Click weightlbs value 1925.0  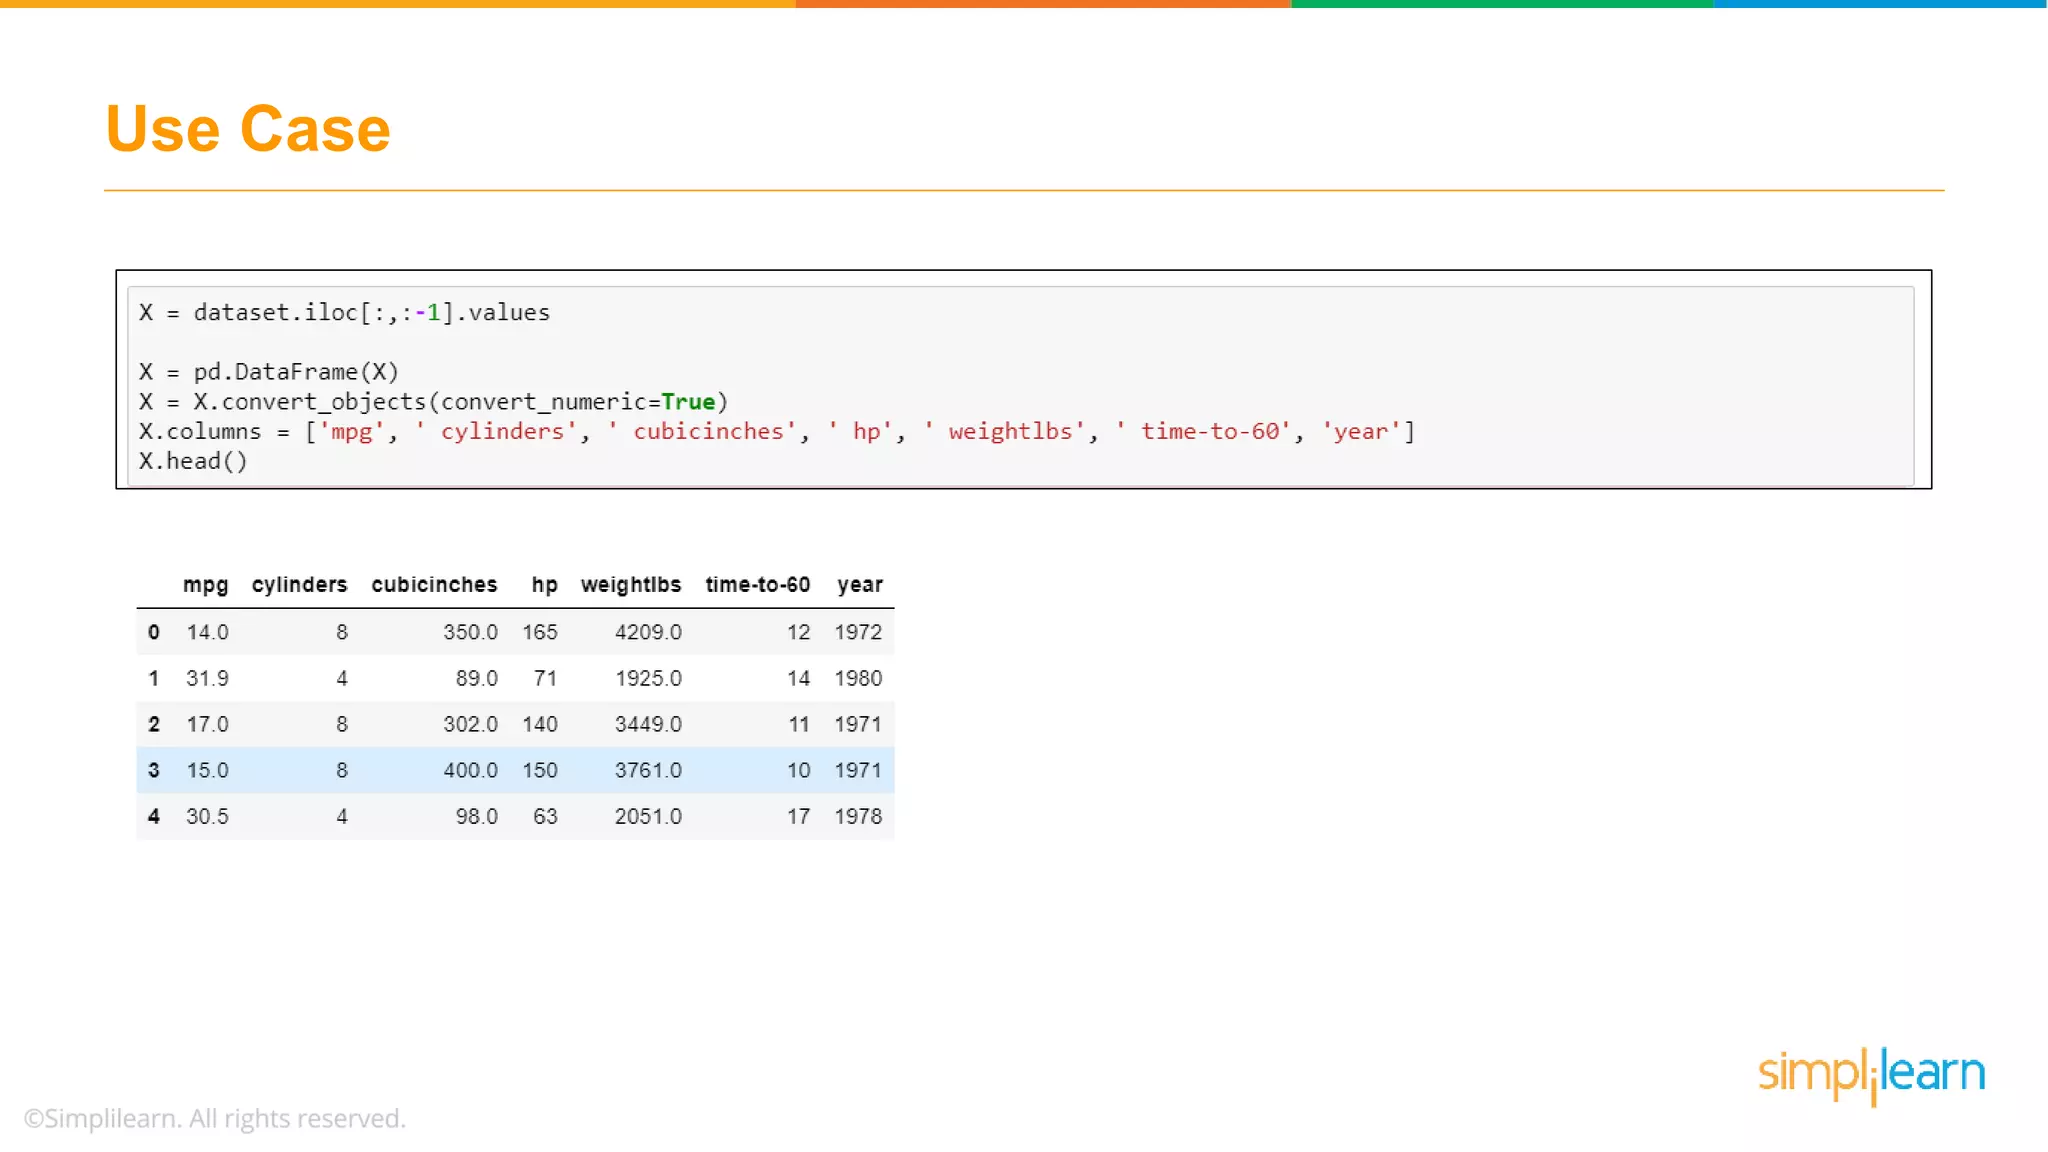(x=648, y=678)
